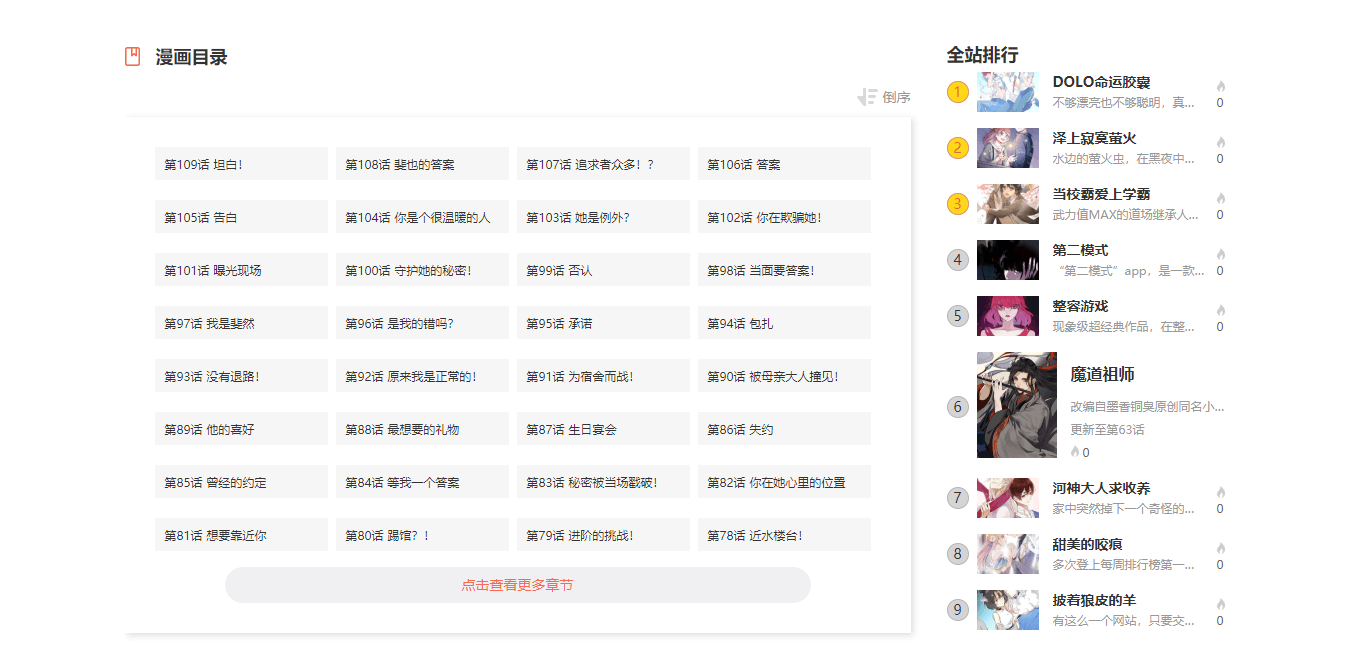
Task: Expand list via 点击查看更多章节
Action: coord(517,585)
